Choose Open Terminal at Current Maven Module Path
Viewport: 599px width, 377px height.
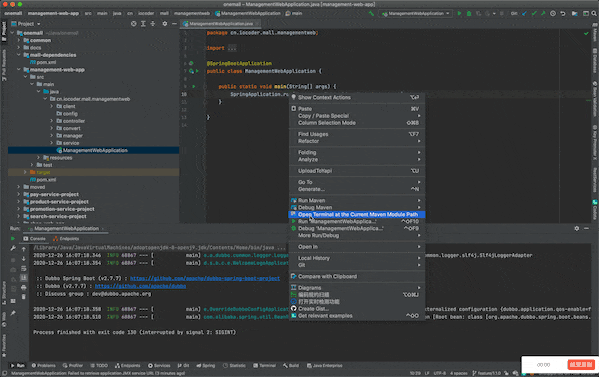point(357,215)
